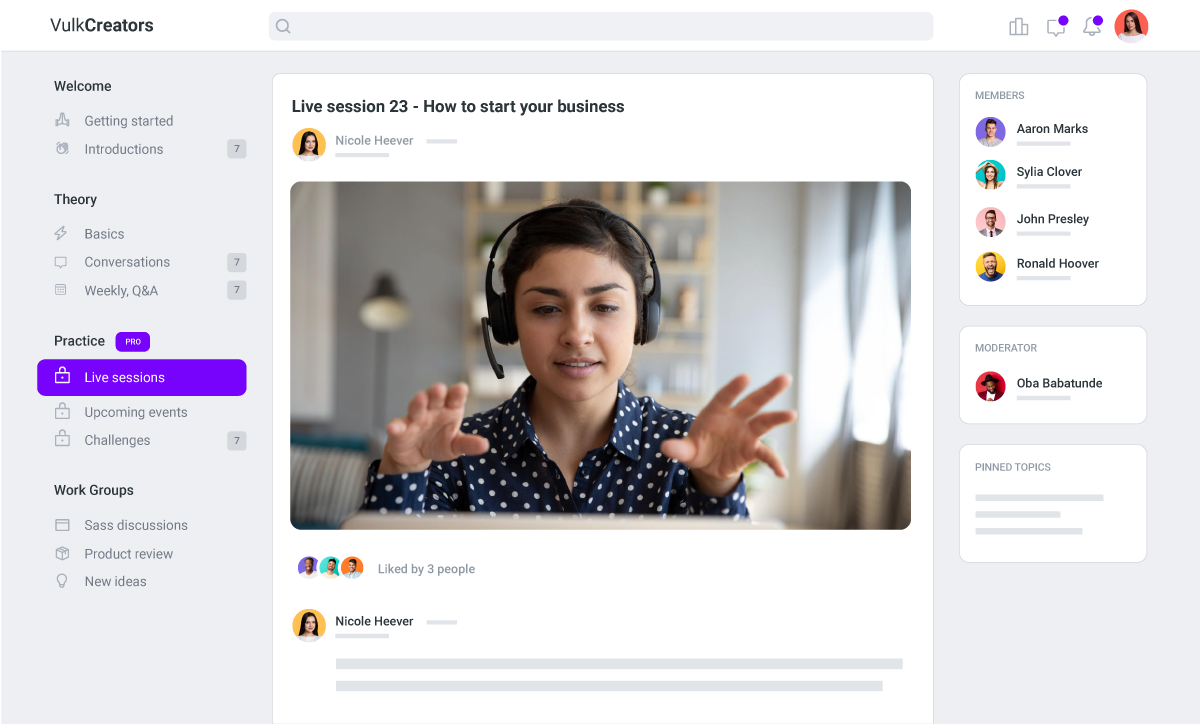Open moderator Oba Babatunde's profile
1200x724 pixels.
[1058, 383]
